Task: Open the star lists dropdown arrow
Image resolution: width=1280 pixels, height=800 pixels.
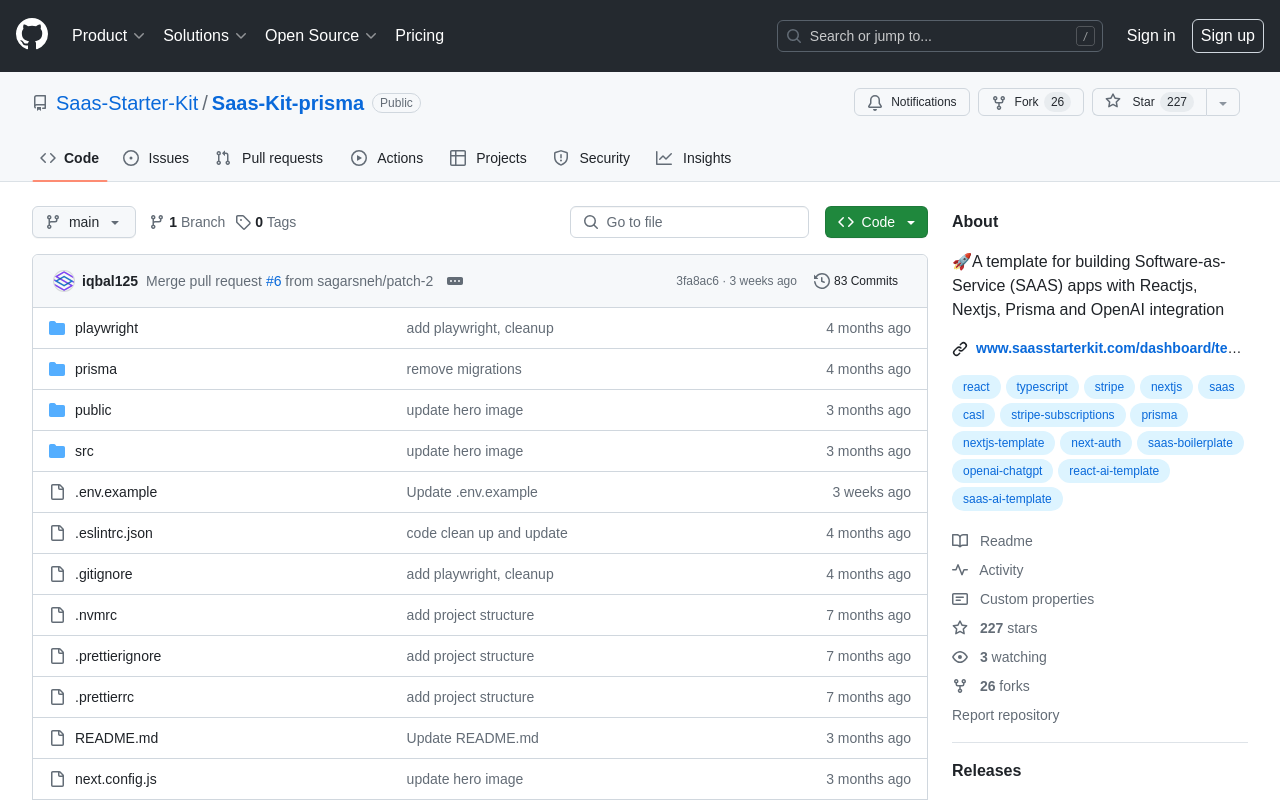Action: [x=1222, y=102]
